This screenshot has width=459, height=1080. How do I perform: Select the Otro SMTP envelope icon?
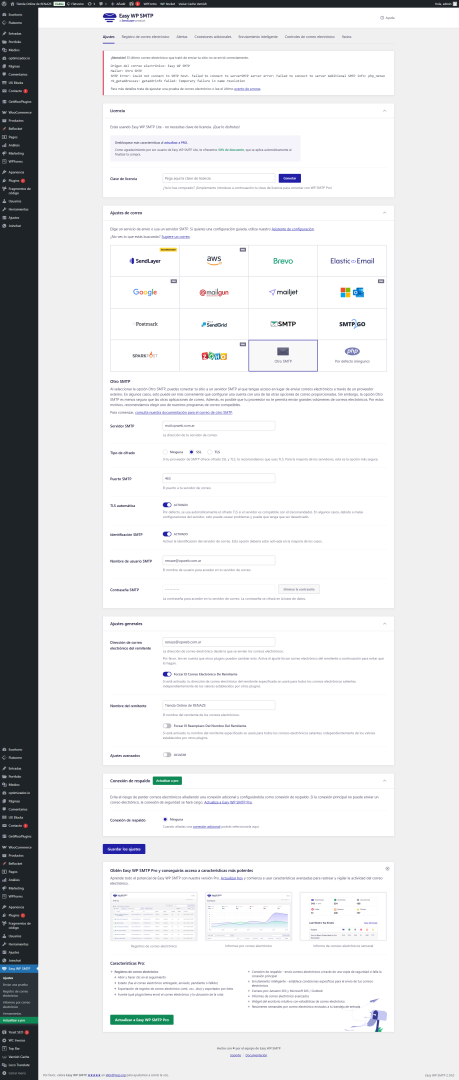[283, 351]
